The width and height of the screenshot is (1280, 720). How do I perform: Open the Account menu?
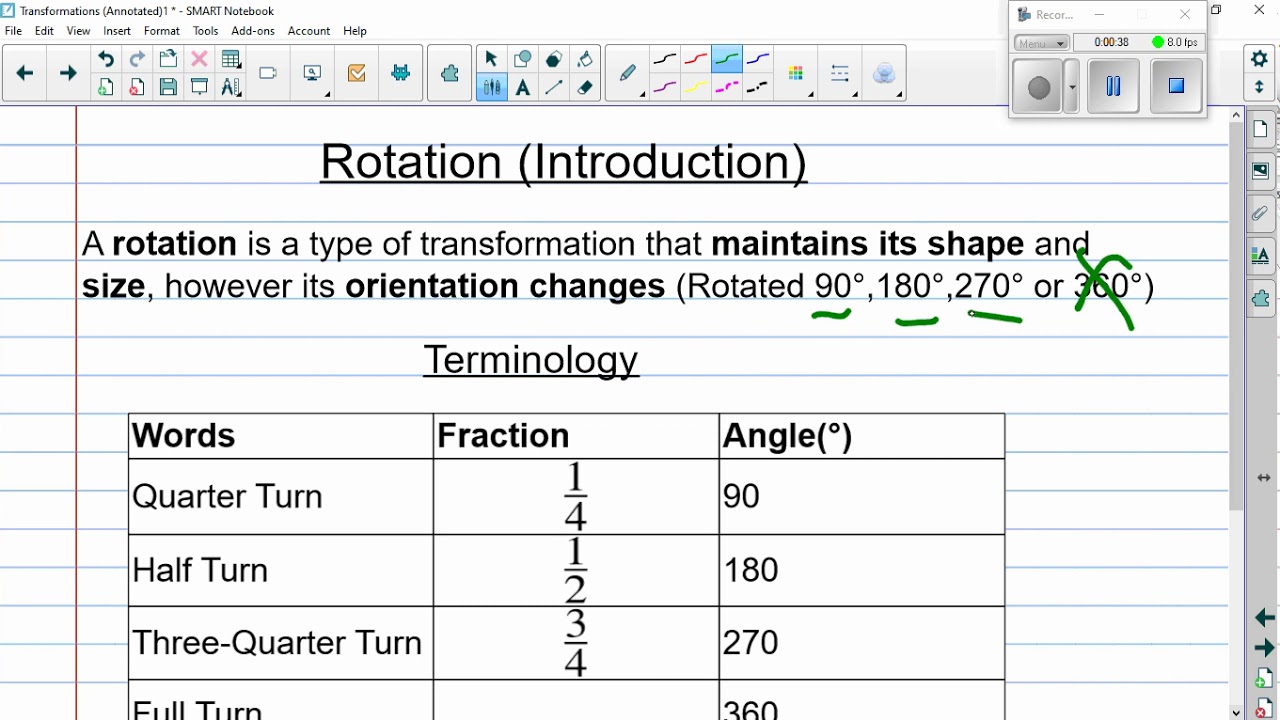[309, 31]
